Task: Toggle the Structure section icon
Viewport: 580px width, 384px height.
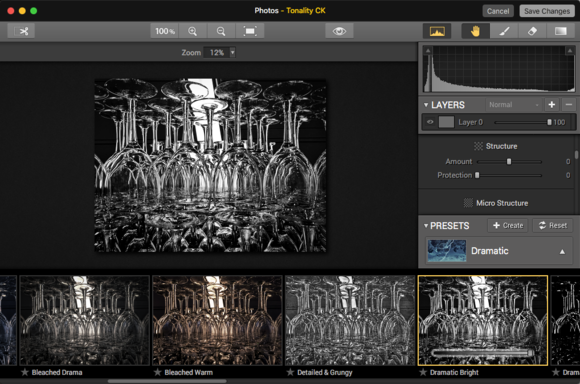Action: tap(478, 146)
